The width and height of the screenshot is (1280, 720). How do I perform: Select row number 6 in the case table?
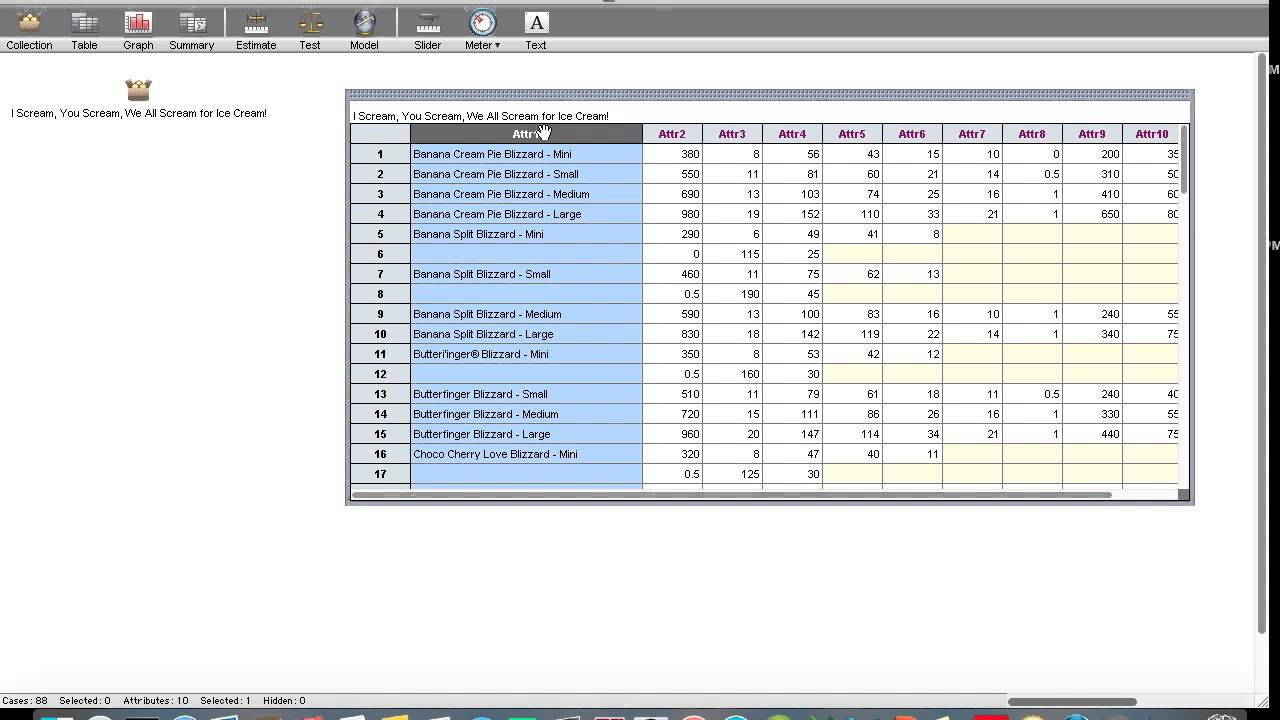(380, 254)
